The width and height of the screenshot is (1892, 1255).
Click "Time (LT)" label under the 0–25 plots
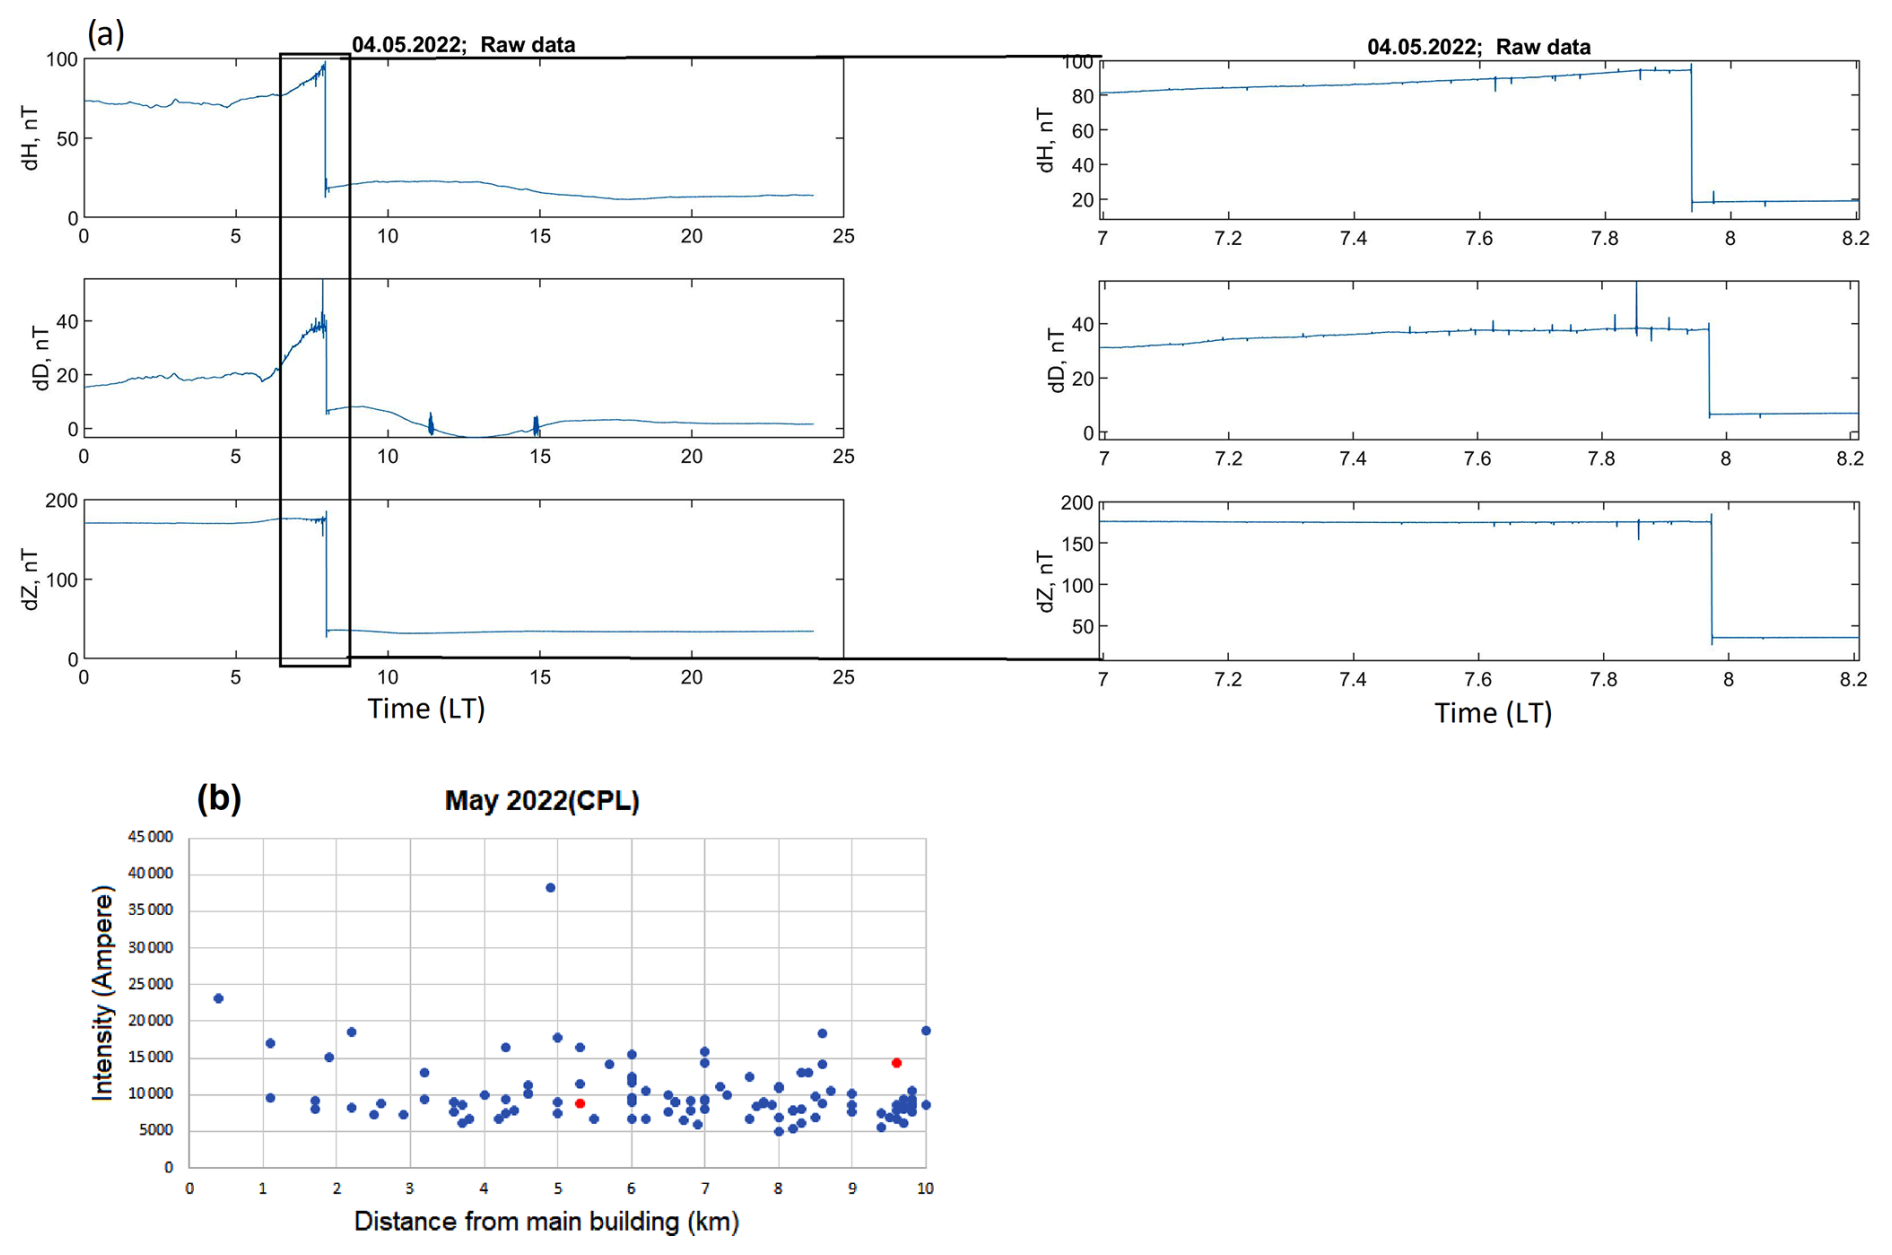click(426, 709)
